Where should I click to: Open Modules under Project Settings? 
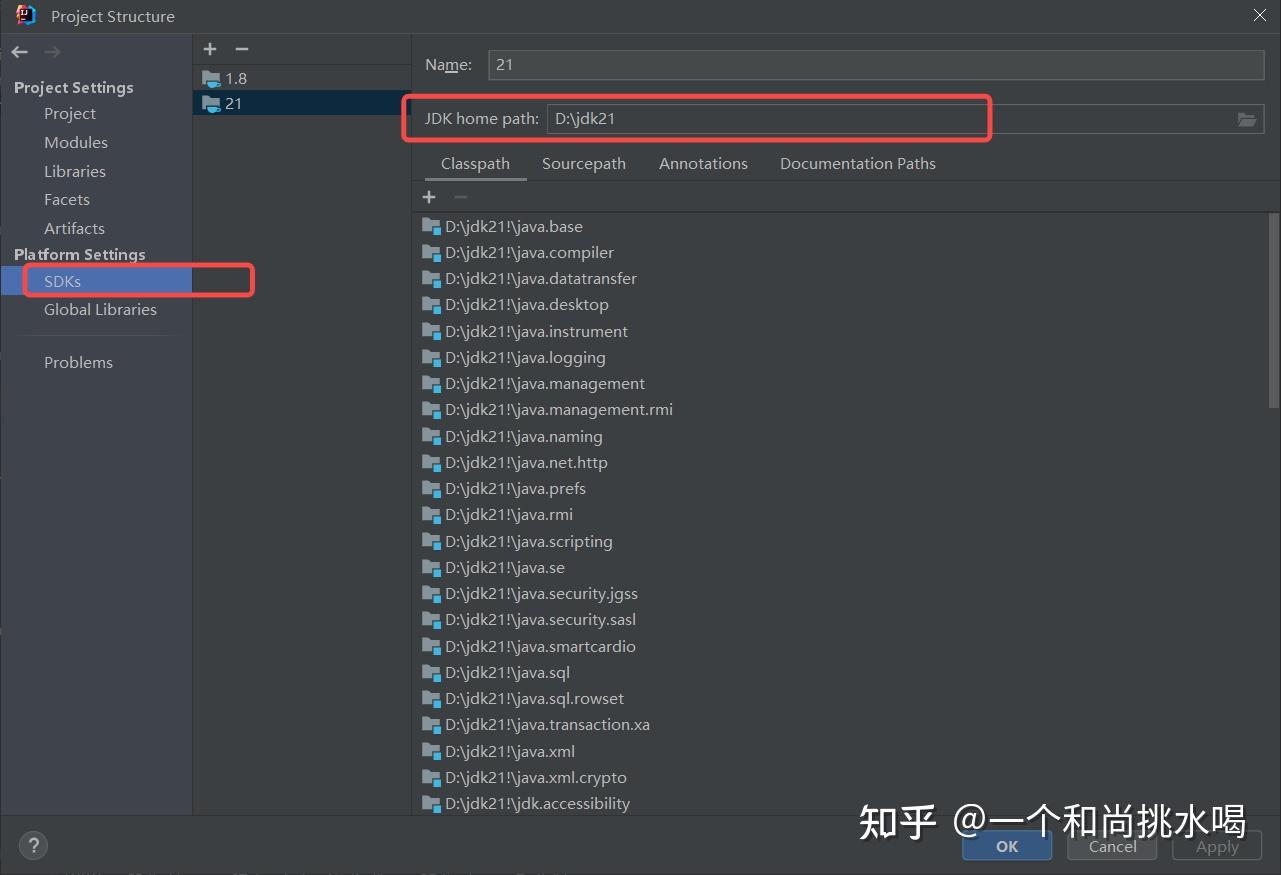point(75,142)
